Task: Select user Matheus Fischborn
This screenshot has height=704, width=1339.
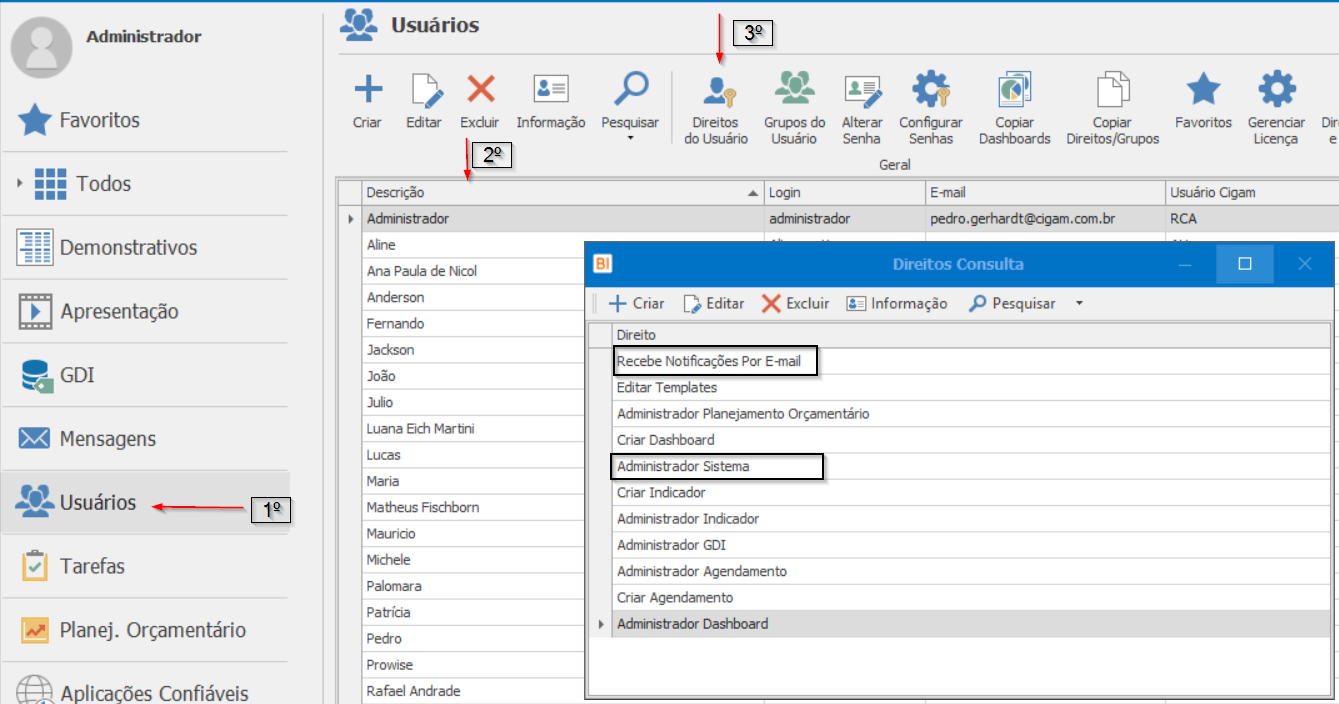Action: (x=473, y=507)
